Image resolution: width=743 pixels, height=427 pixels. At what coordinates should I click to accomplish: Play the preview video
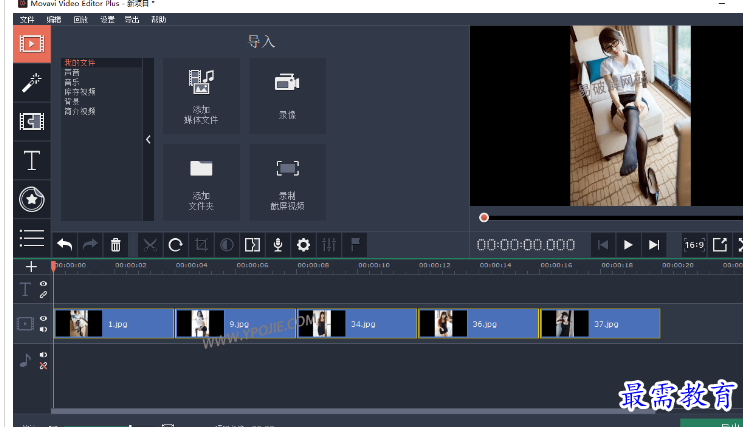pyautogui.click(x=628, y=245)
